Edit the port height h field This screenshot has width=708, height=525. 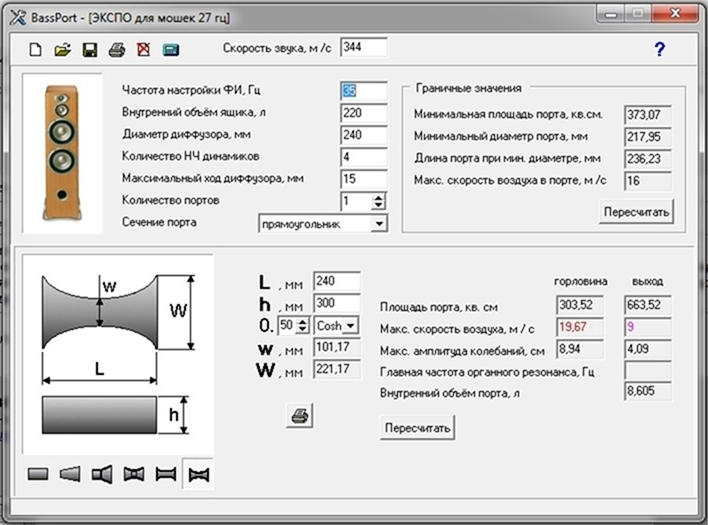pos(337,303)
